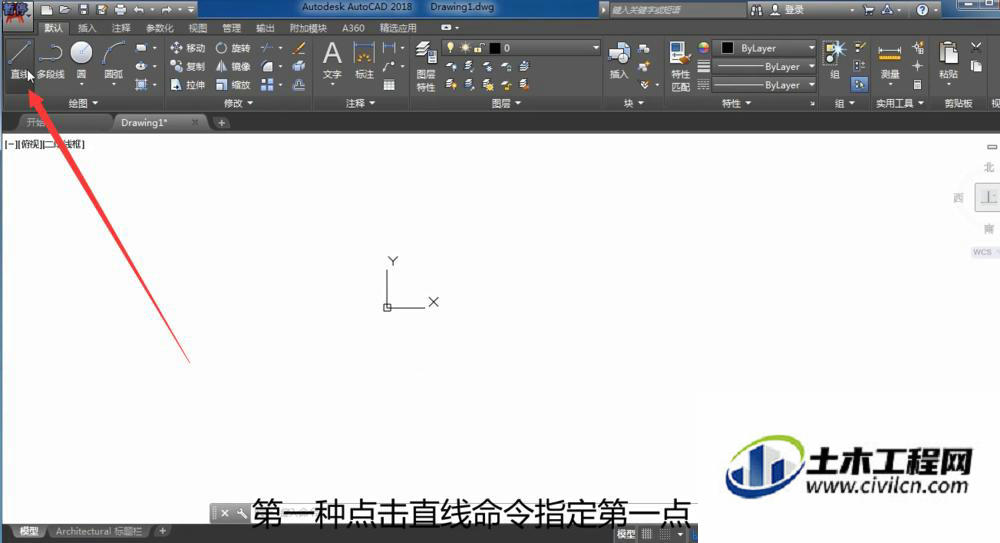This screenshot has height=543, width=1000.
Task: Click the Paste (粘贴) button
Action: tap(948, 61)
